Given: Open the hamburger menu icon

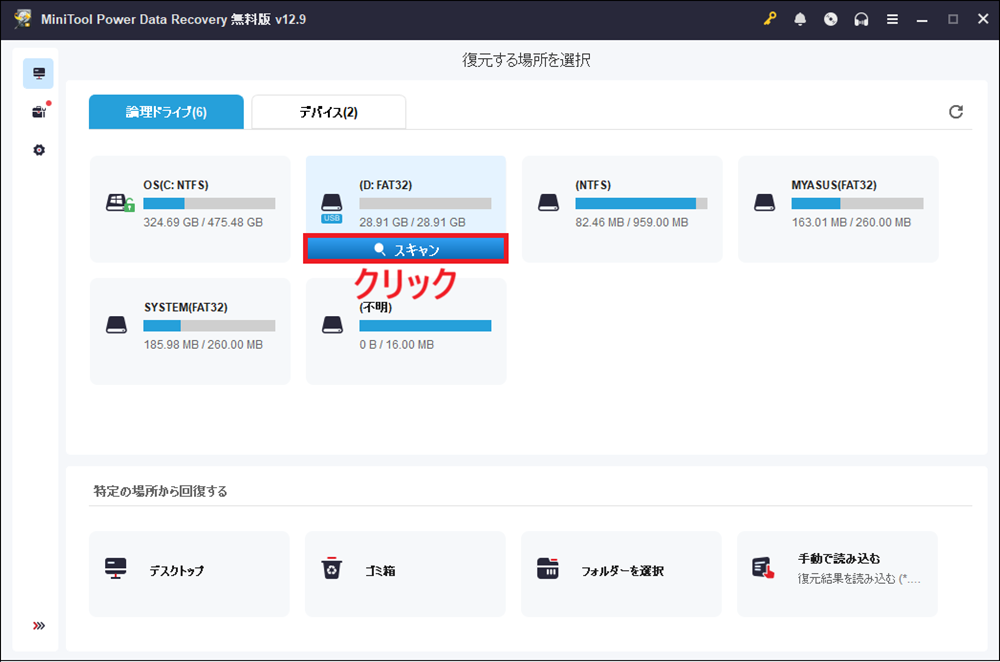Looking at the screenshot, I should (x=892, y=19).
